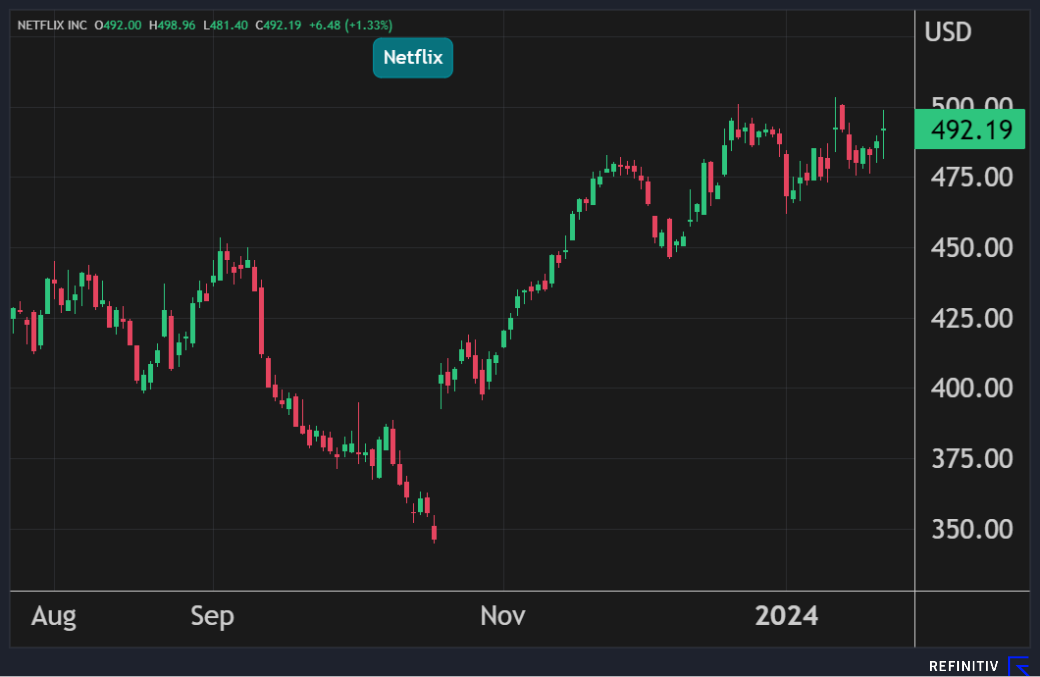Click the REFINITIV brand text
The height and width of the screenshot is (677, 1040).
964,666
